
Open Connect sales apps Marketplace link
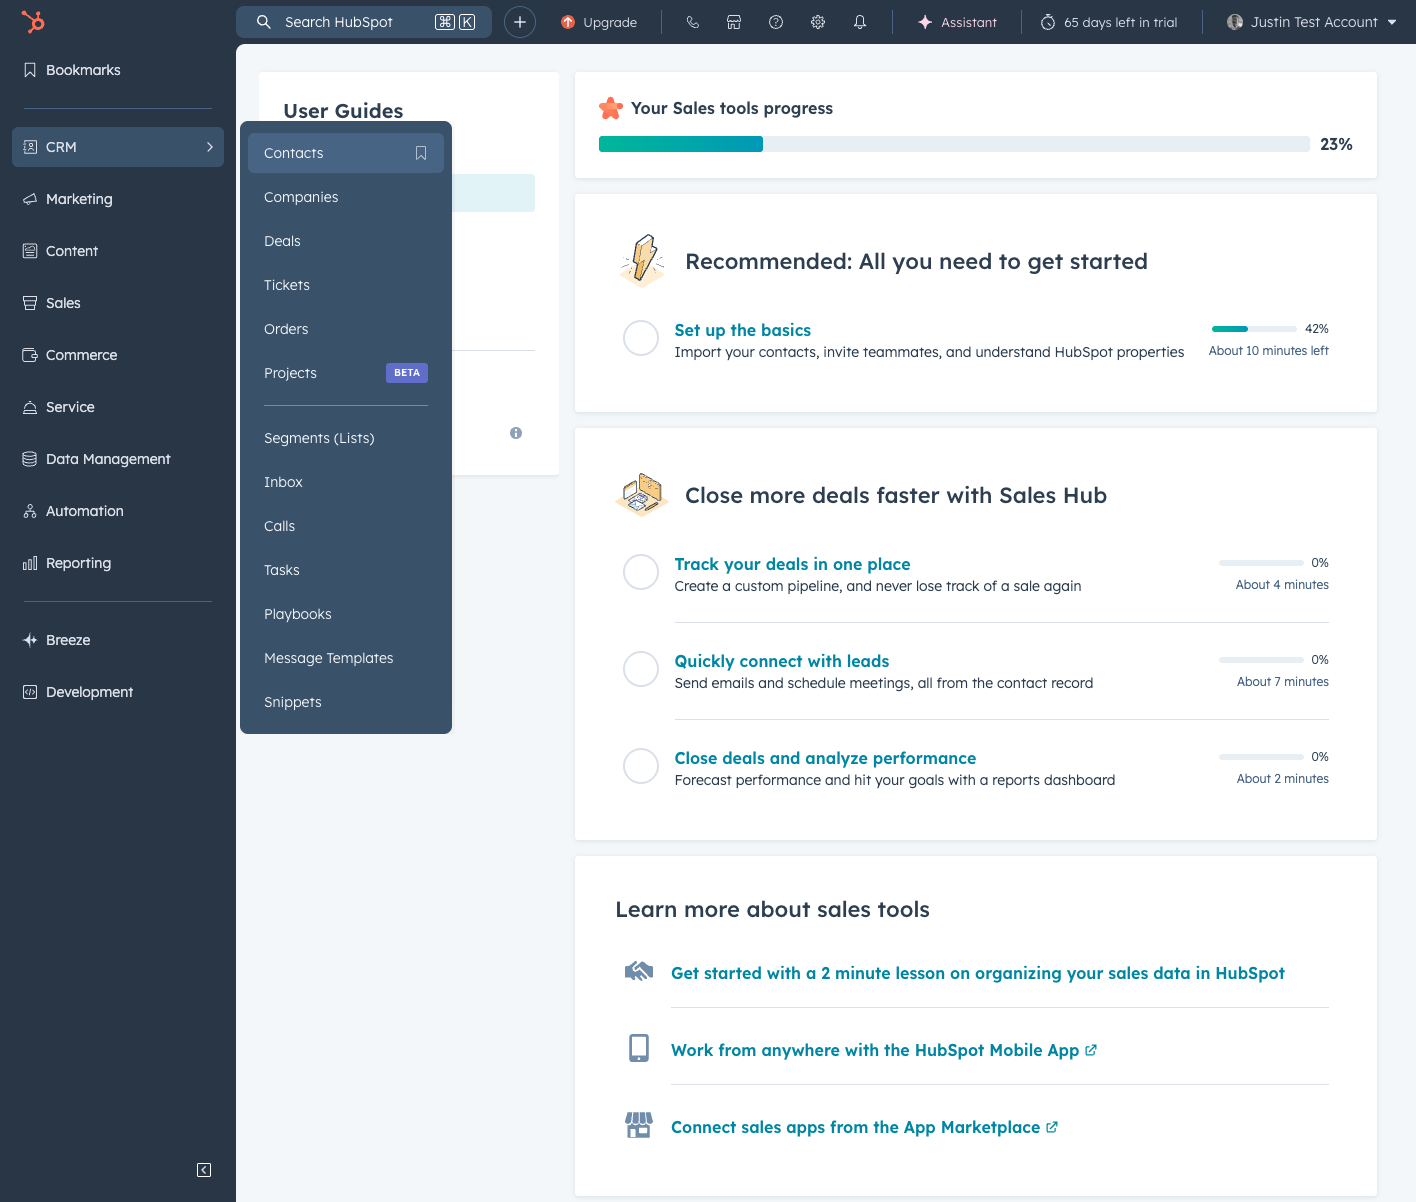(x=864, y=1127)
